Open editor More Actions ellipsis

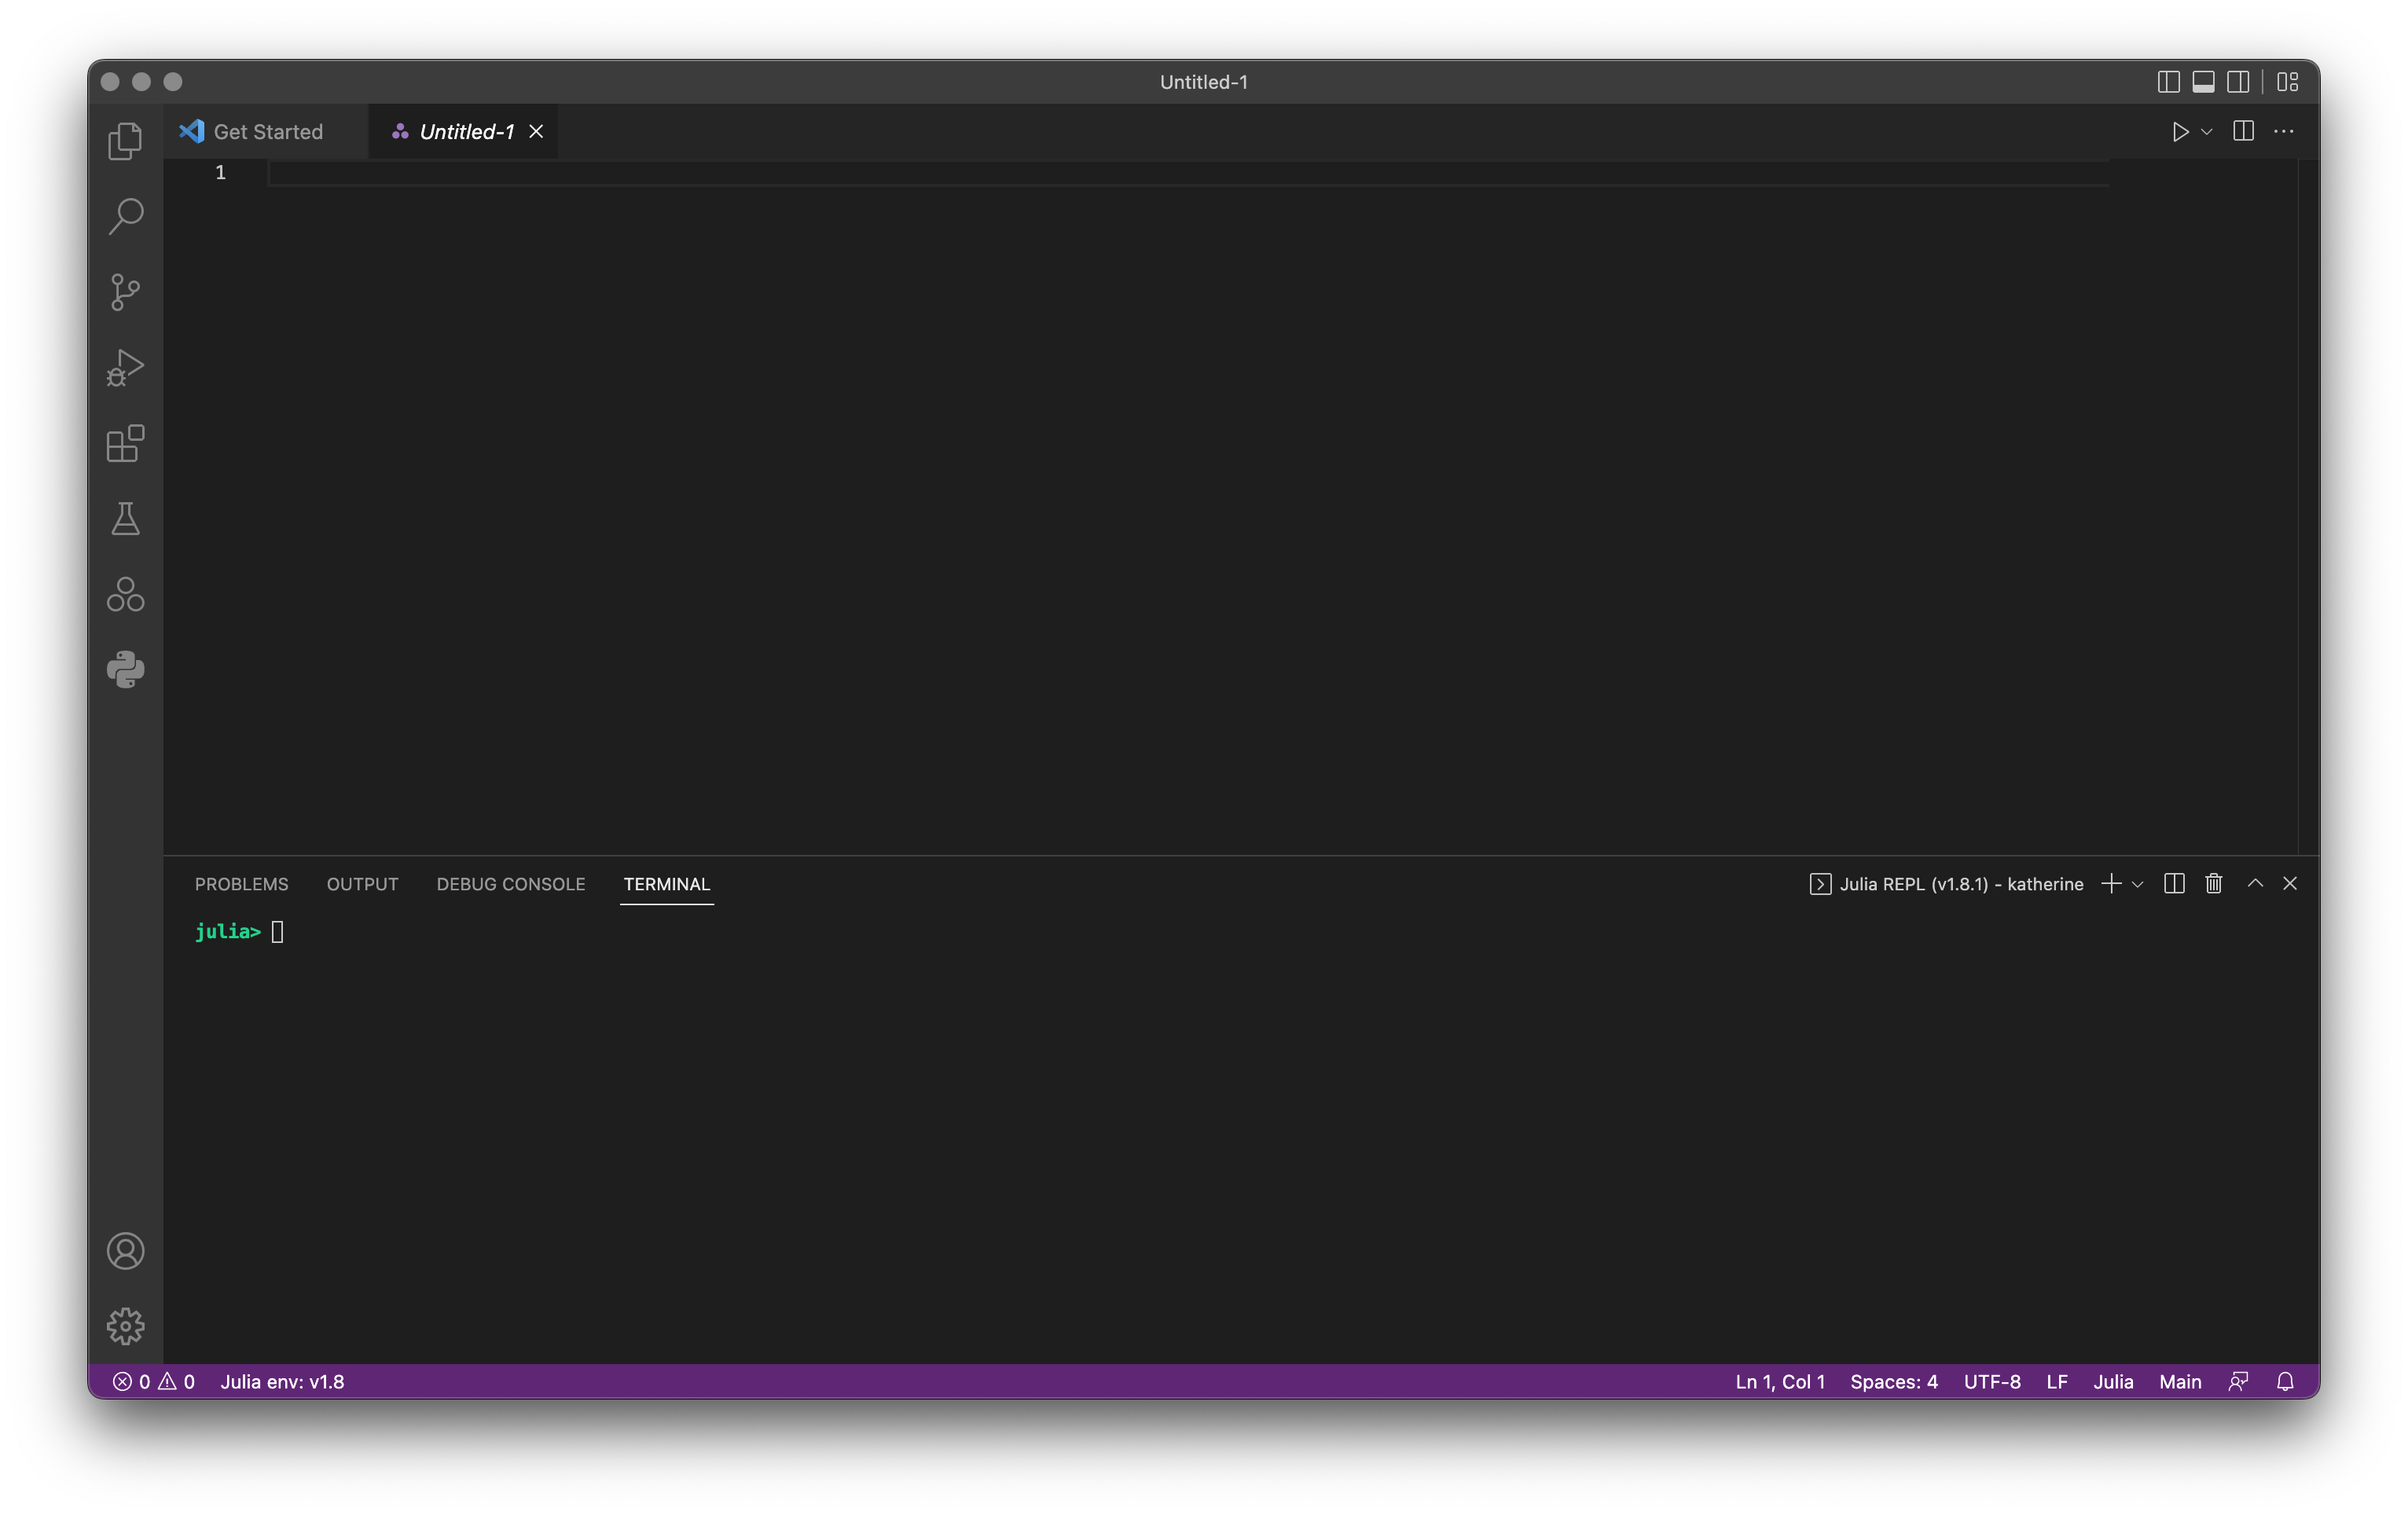[x=2284, y=131]
